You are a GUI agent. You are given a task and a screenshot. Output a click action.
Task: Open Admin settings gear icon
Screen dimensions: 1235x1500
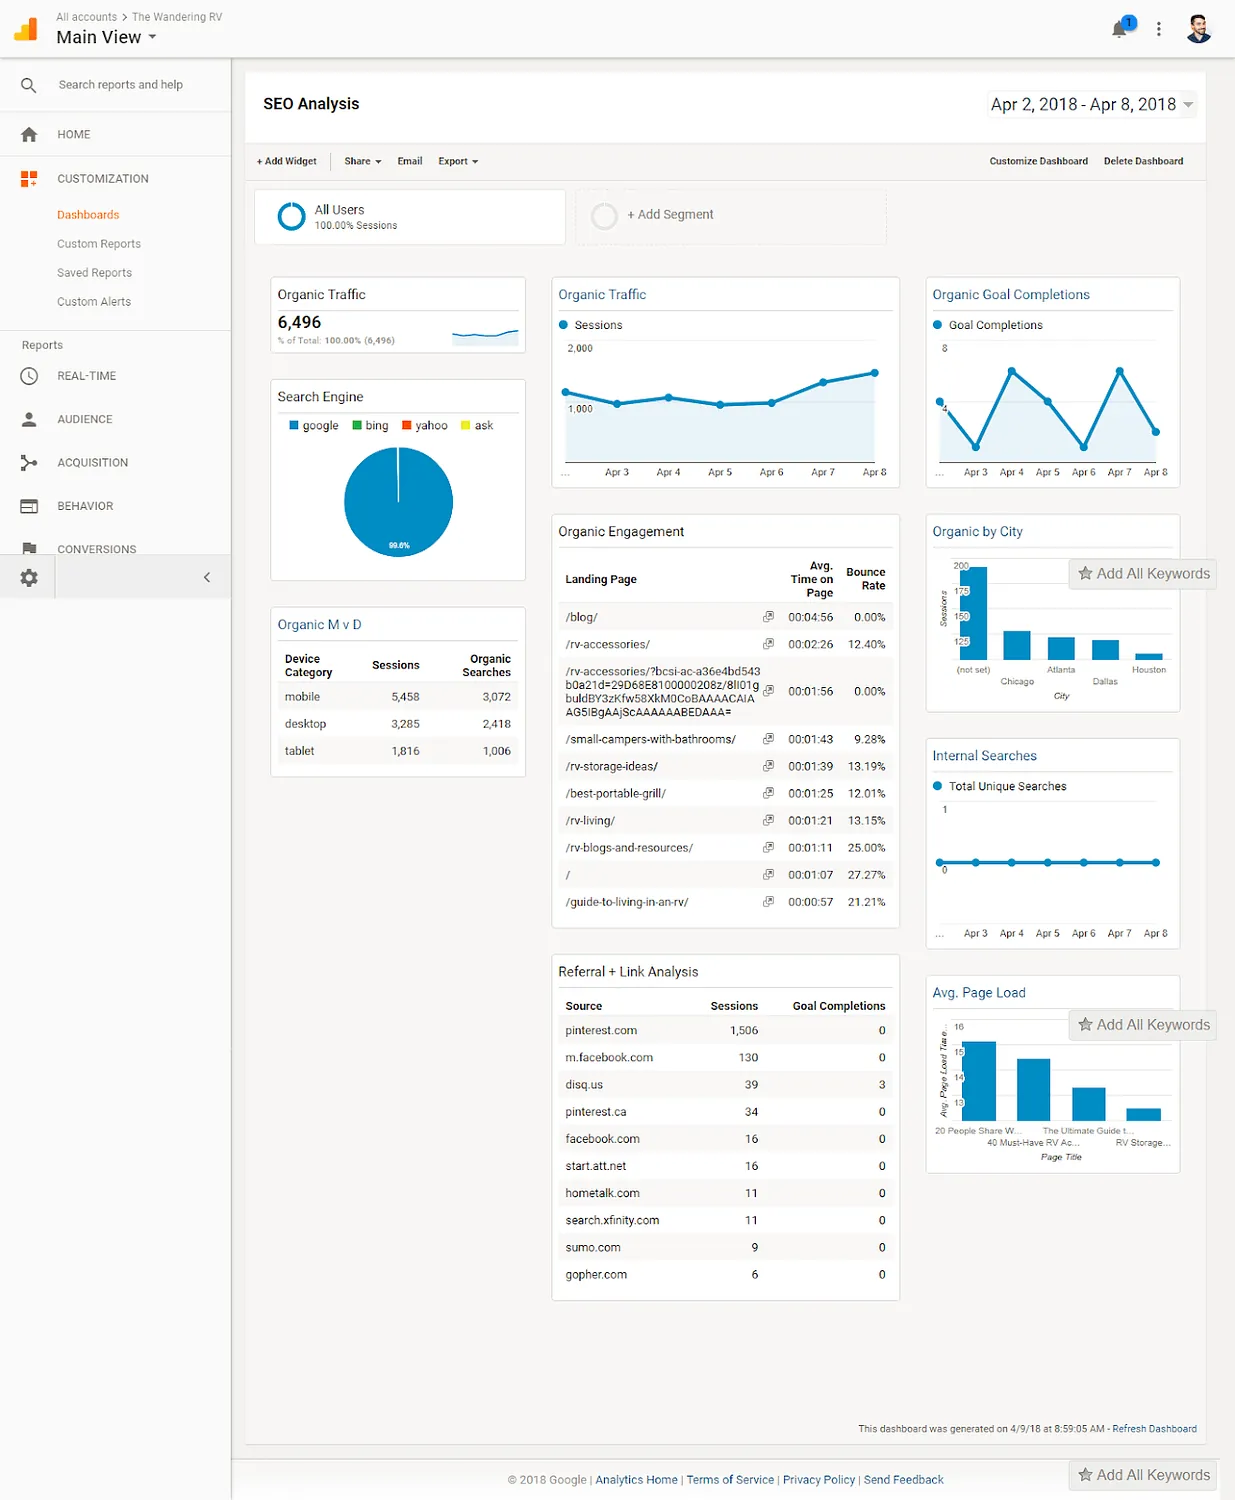pos(29,578)
